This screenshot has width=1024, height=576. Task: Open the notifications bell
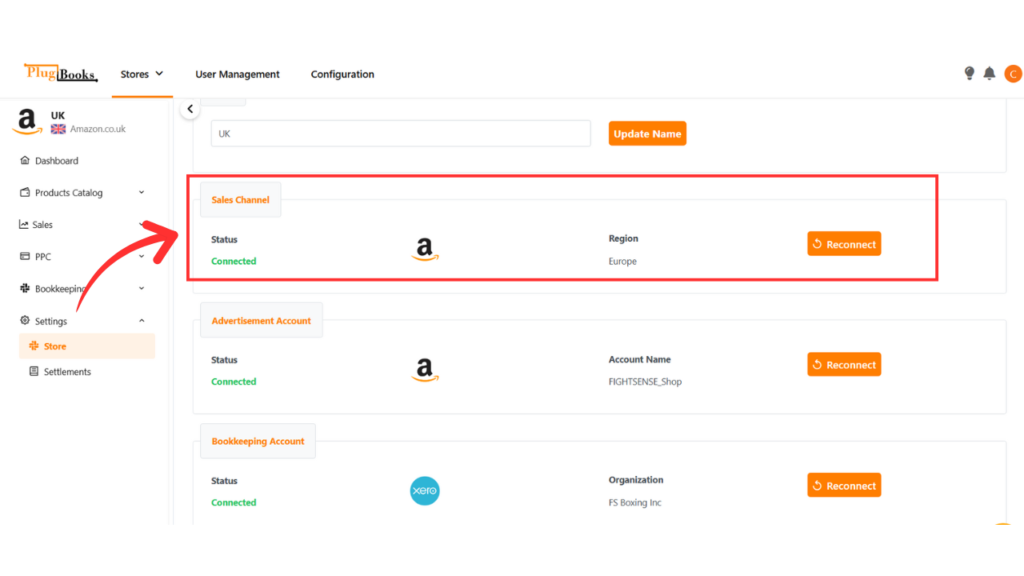point(989,74)
